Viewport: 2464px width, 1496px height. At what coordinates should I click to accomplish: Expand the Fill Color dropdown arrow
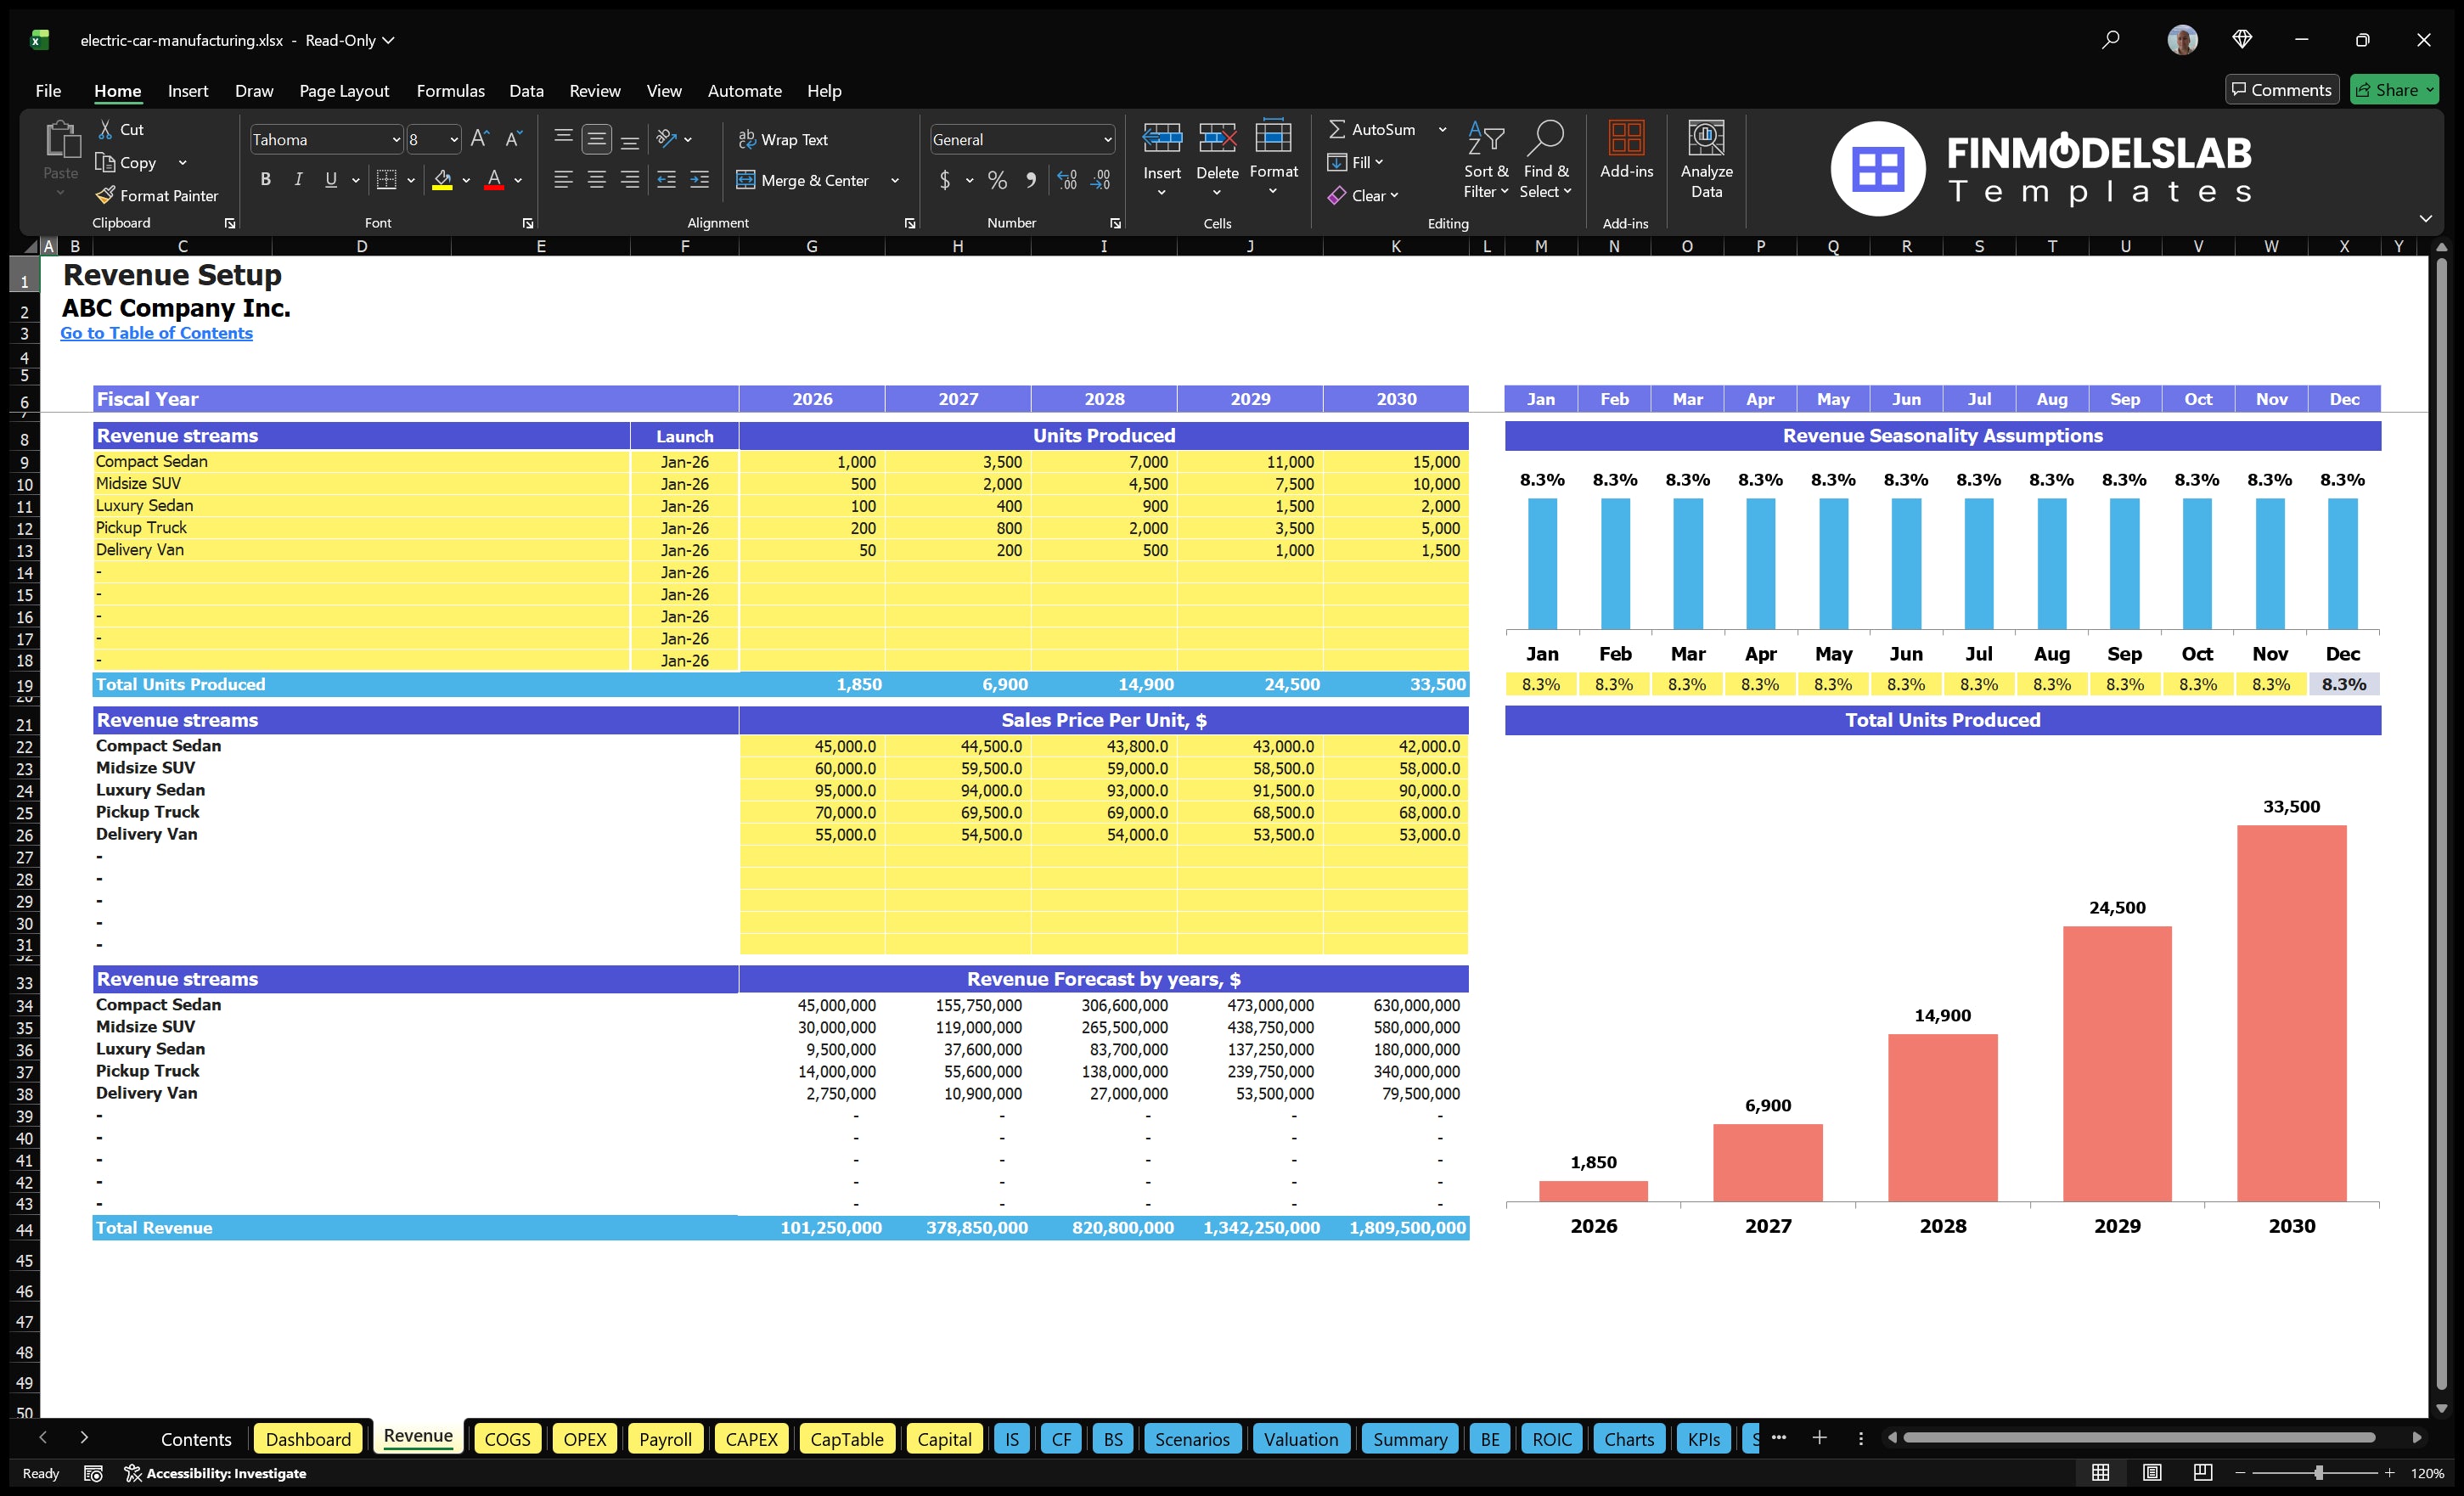click(x=465, y=181)
